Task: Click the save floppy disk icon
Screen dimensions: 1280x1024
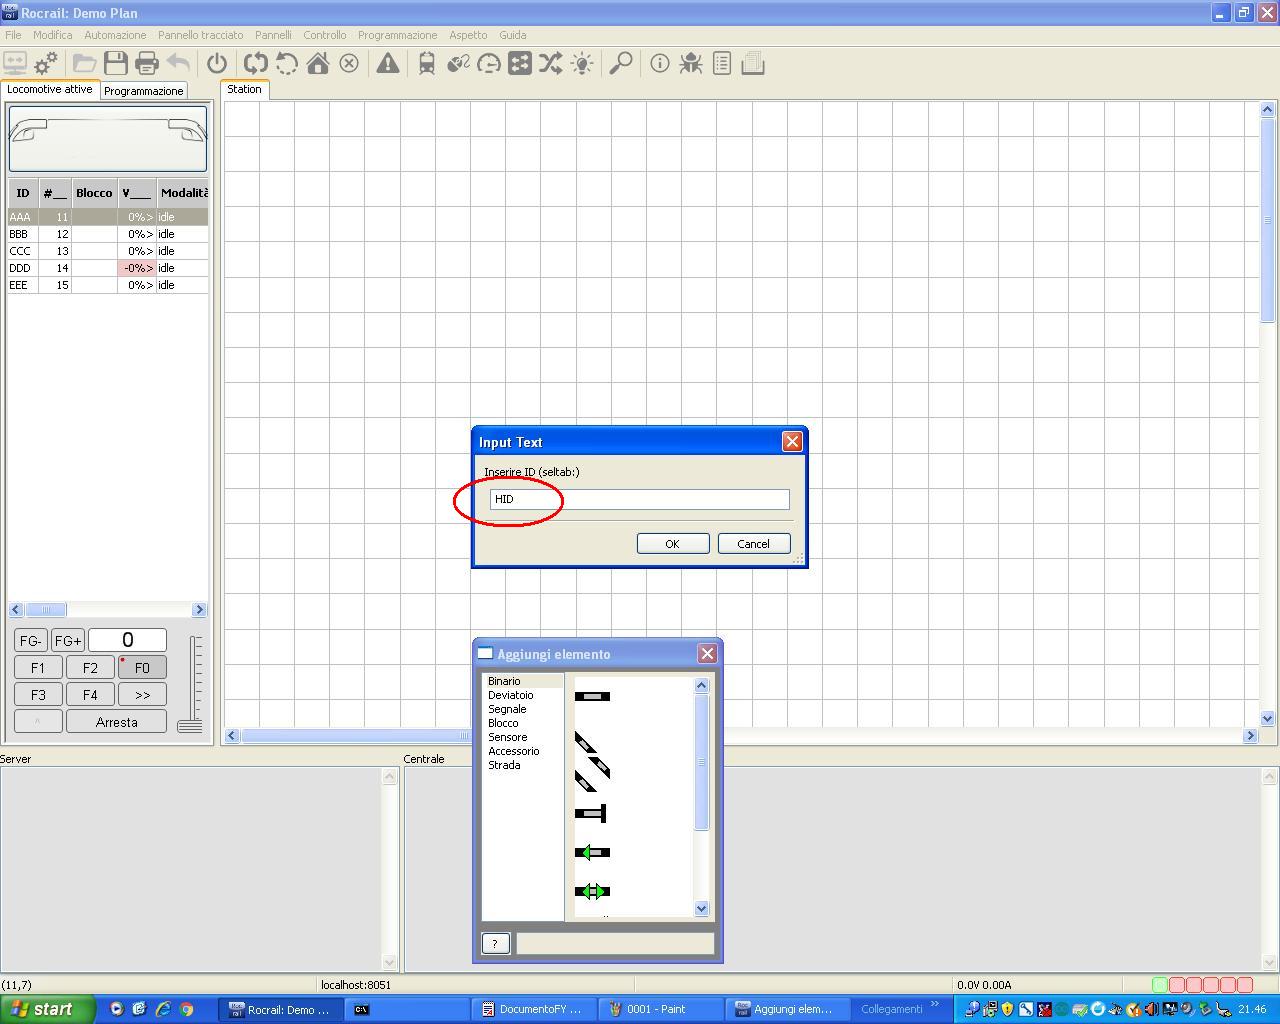Action: click(116, 64)
